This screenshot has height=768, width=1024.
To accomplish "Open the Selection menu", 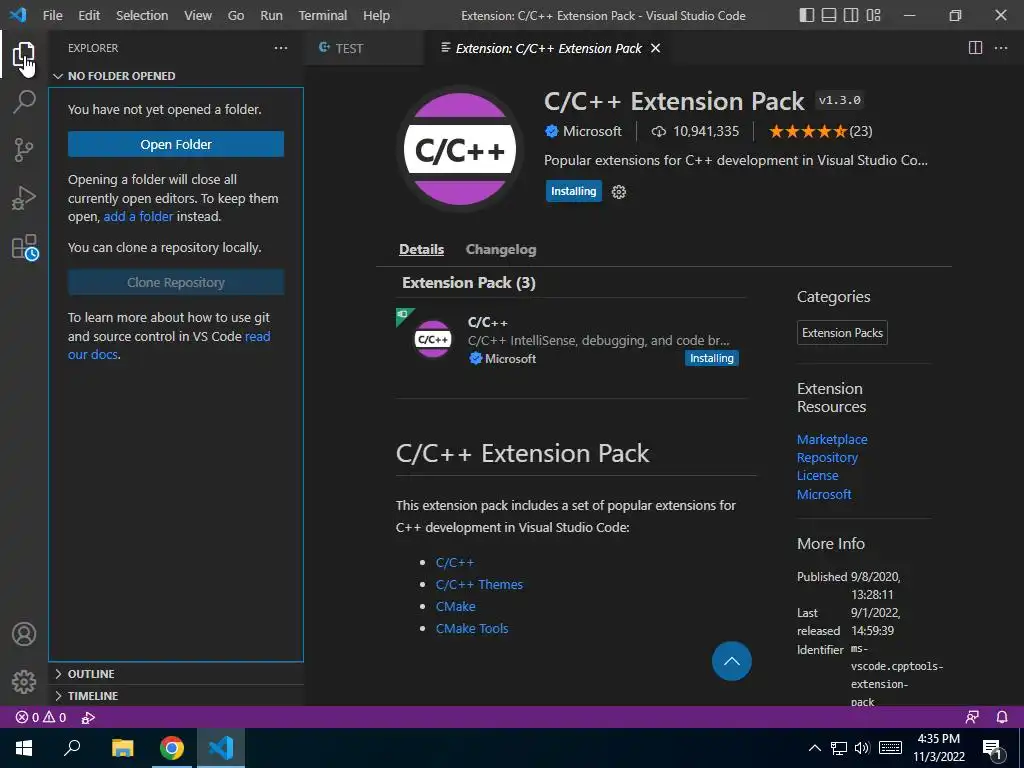I will (142, 15).
